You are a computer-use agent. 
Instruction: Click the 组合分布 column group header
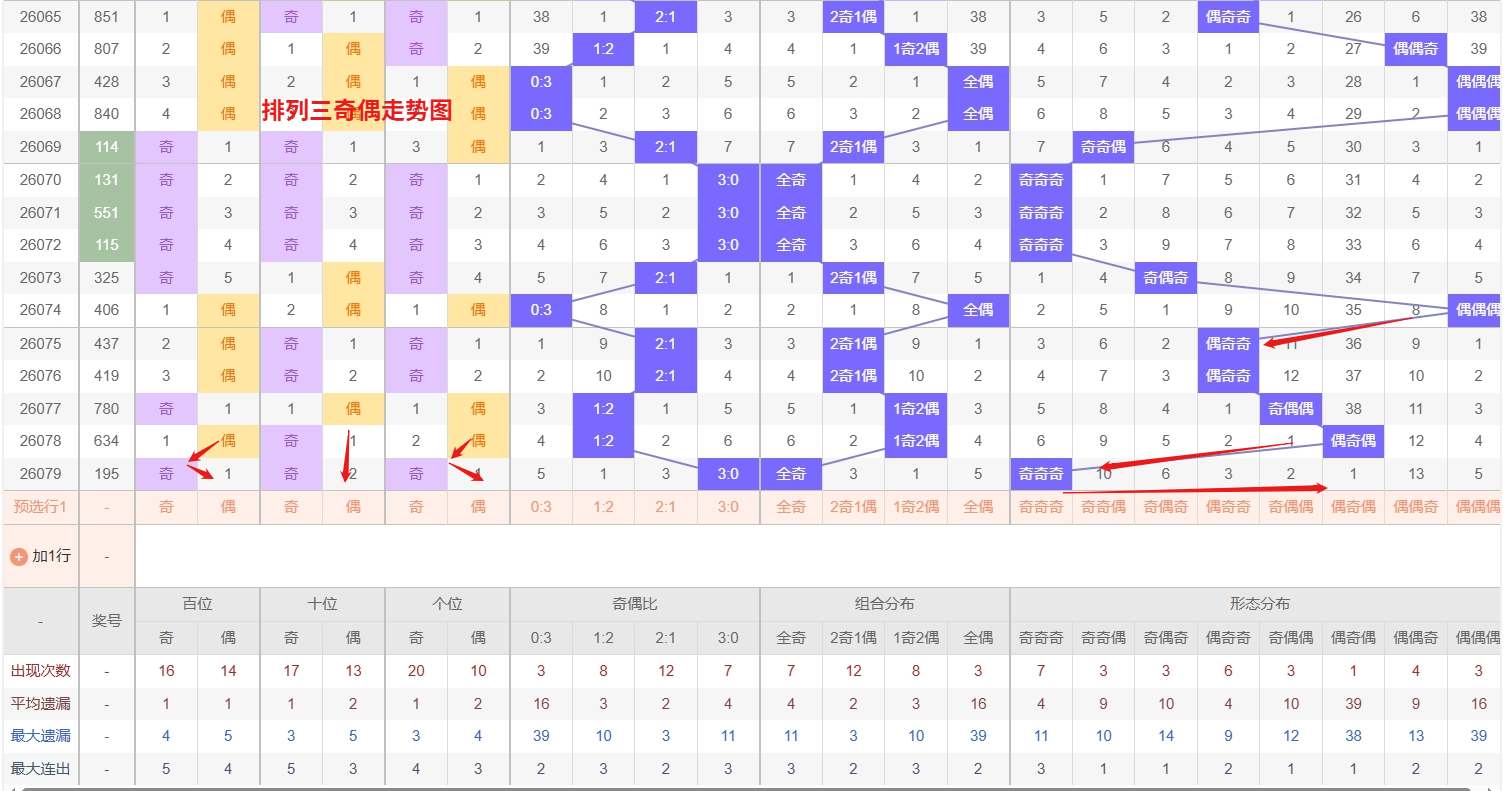pyautogui.click(x=885, y=604)
